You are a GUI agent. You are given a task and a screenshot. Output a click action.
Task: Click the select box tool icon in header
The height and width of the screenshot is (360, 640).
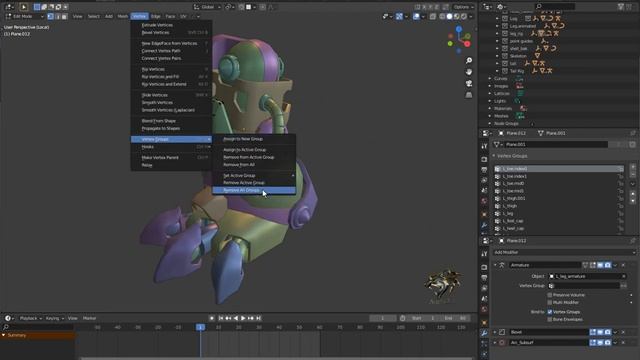click(37, 7)
